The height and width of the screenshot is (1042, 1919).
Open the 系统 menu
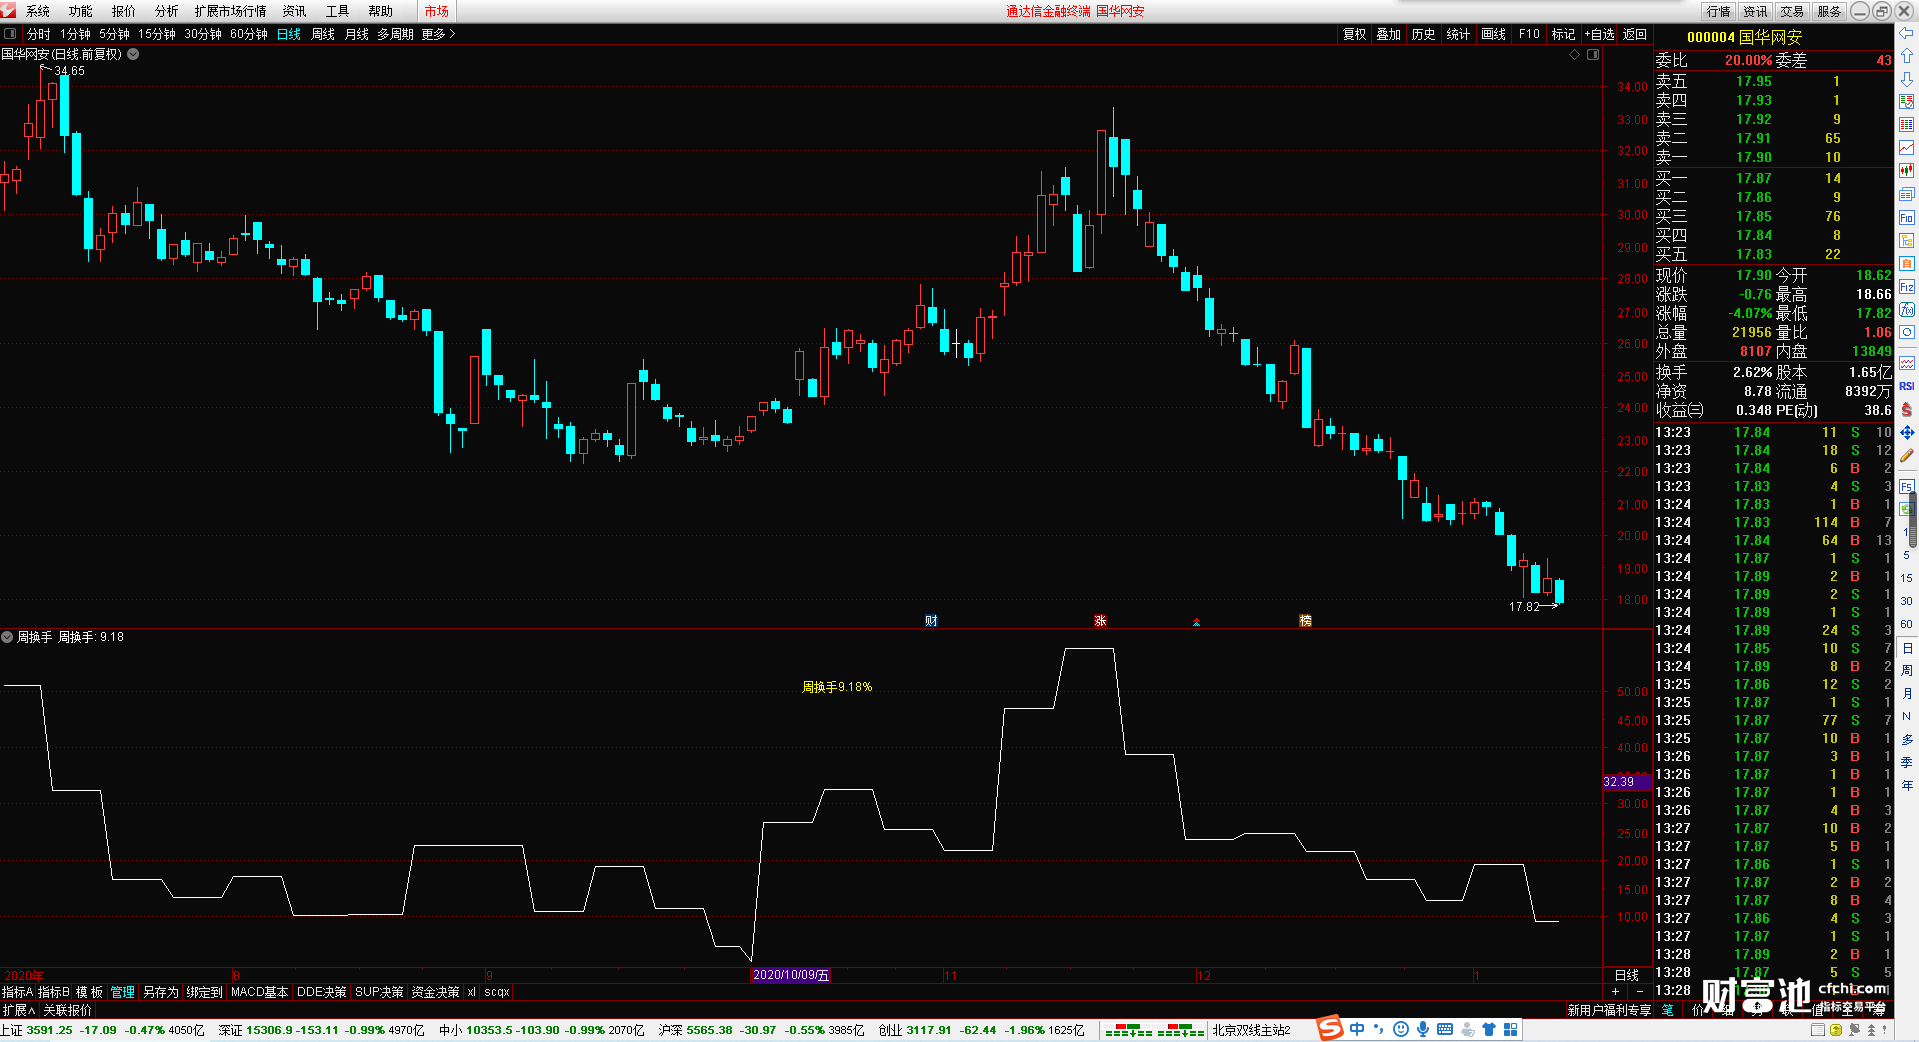(x=38, y=11)
